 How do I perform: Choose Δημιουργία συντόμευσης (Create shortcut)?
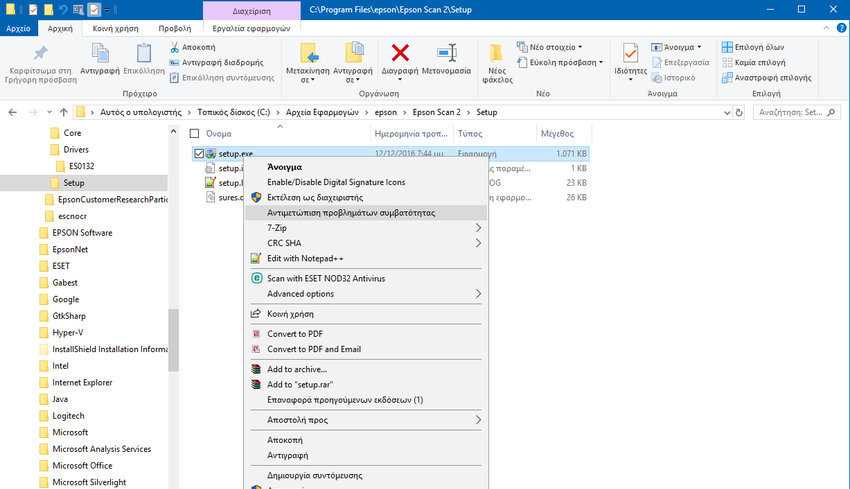pos(365,475)
